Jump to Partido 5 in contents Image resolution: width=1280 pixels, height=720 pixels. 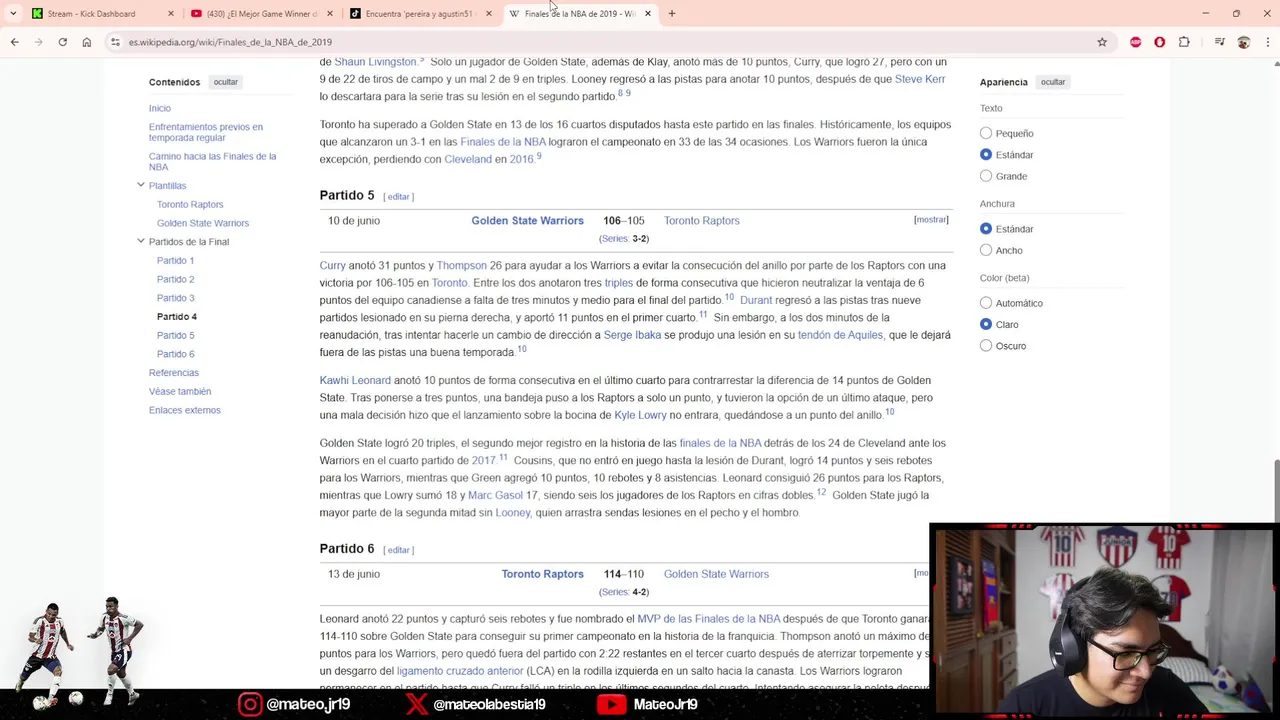coord(176,335)
